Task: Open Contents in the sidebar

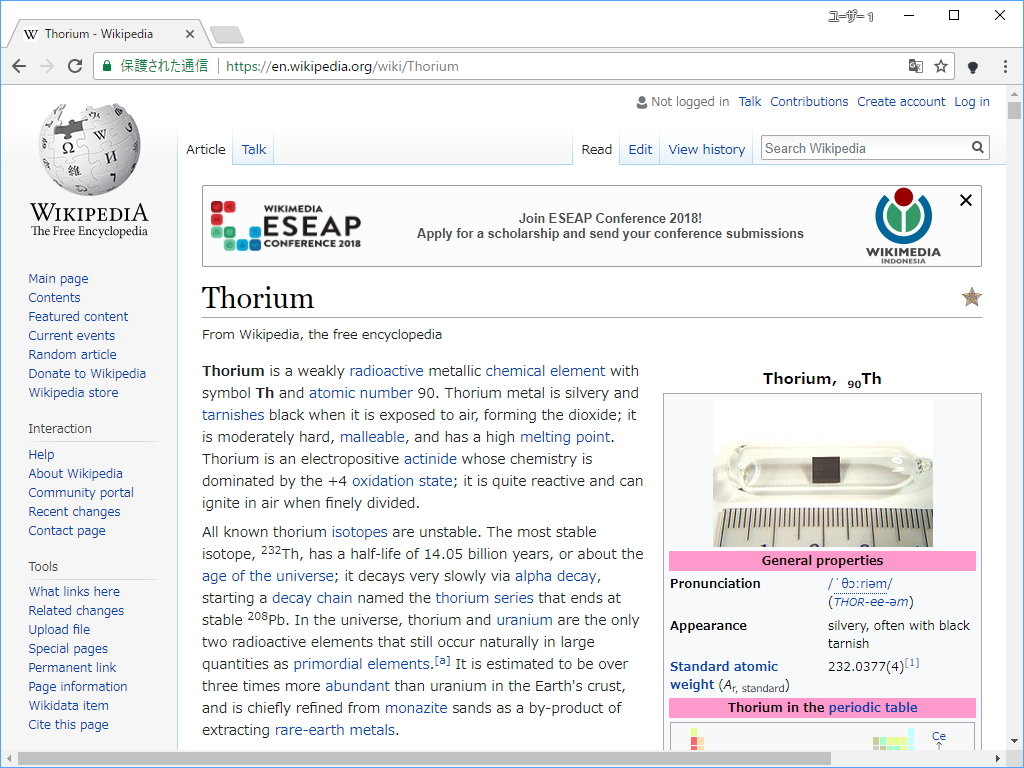Action: click(54, 298)
